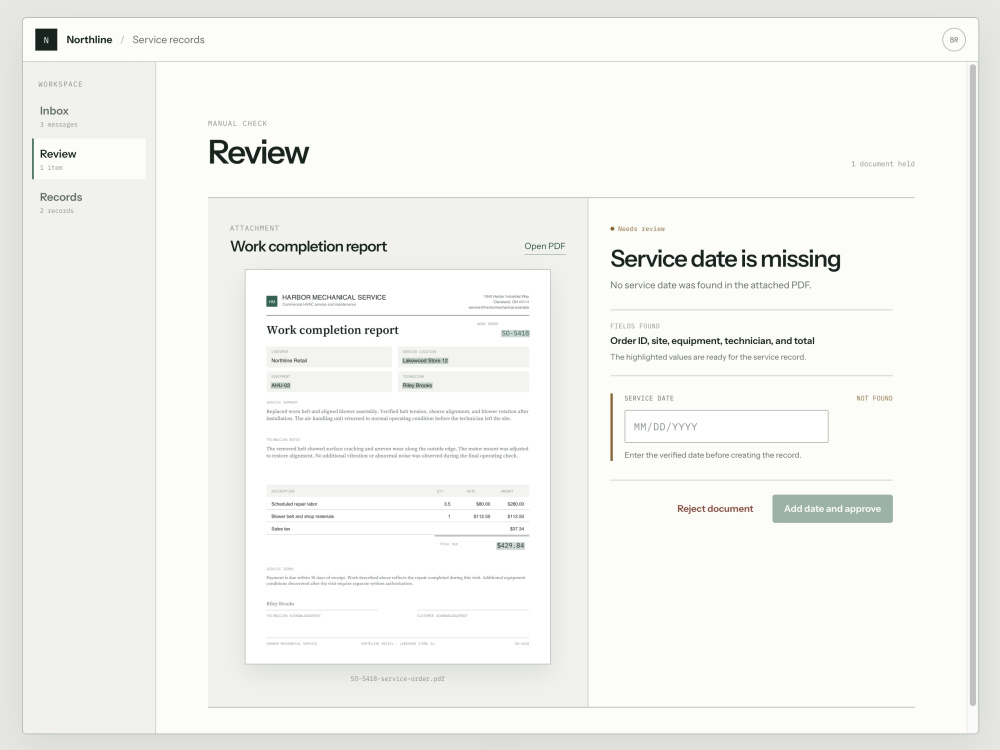Open the BR user avatar menu
This screenshot has width=1000, height=750.
[953, 40]
